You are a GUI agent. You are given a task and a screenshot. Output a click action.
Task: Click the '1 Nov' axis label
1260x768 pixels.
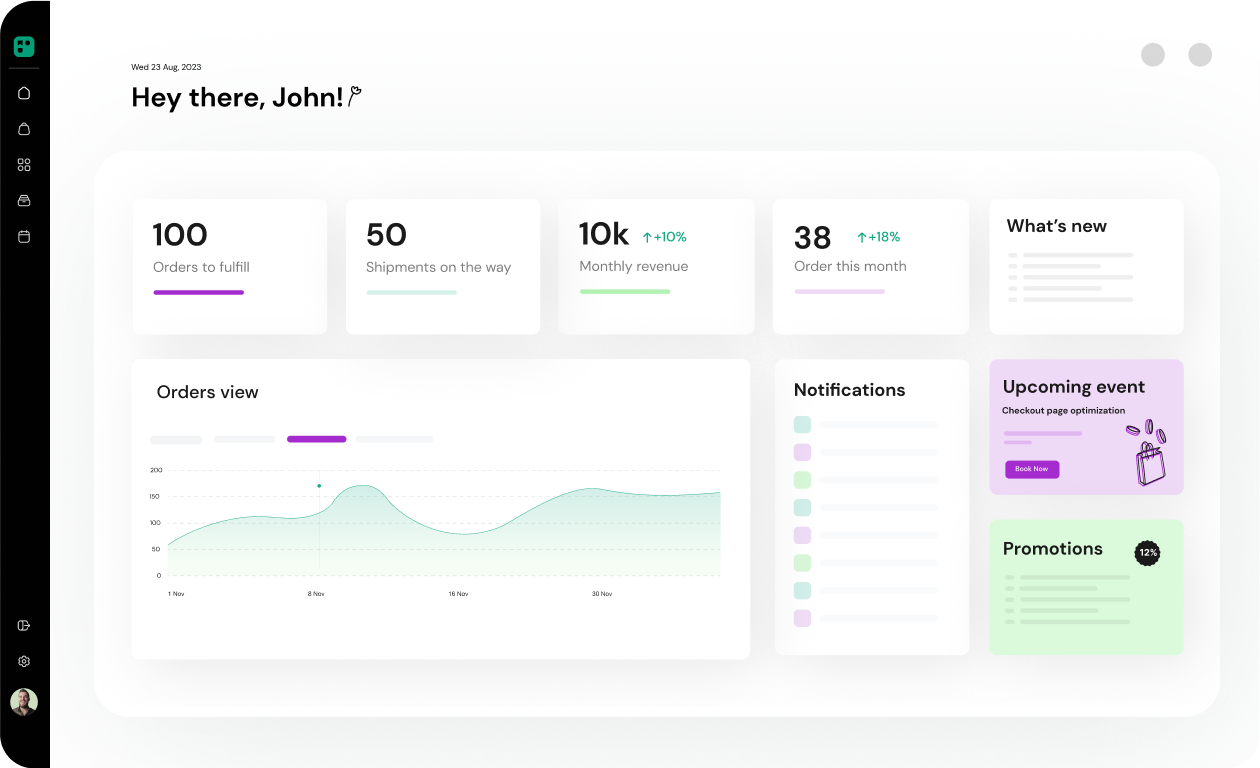[x=176, y=594]
